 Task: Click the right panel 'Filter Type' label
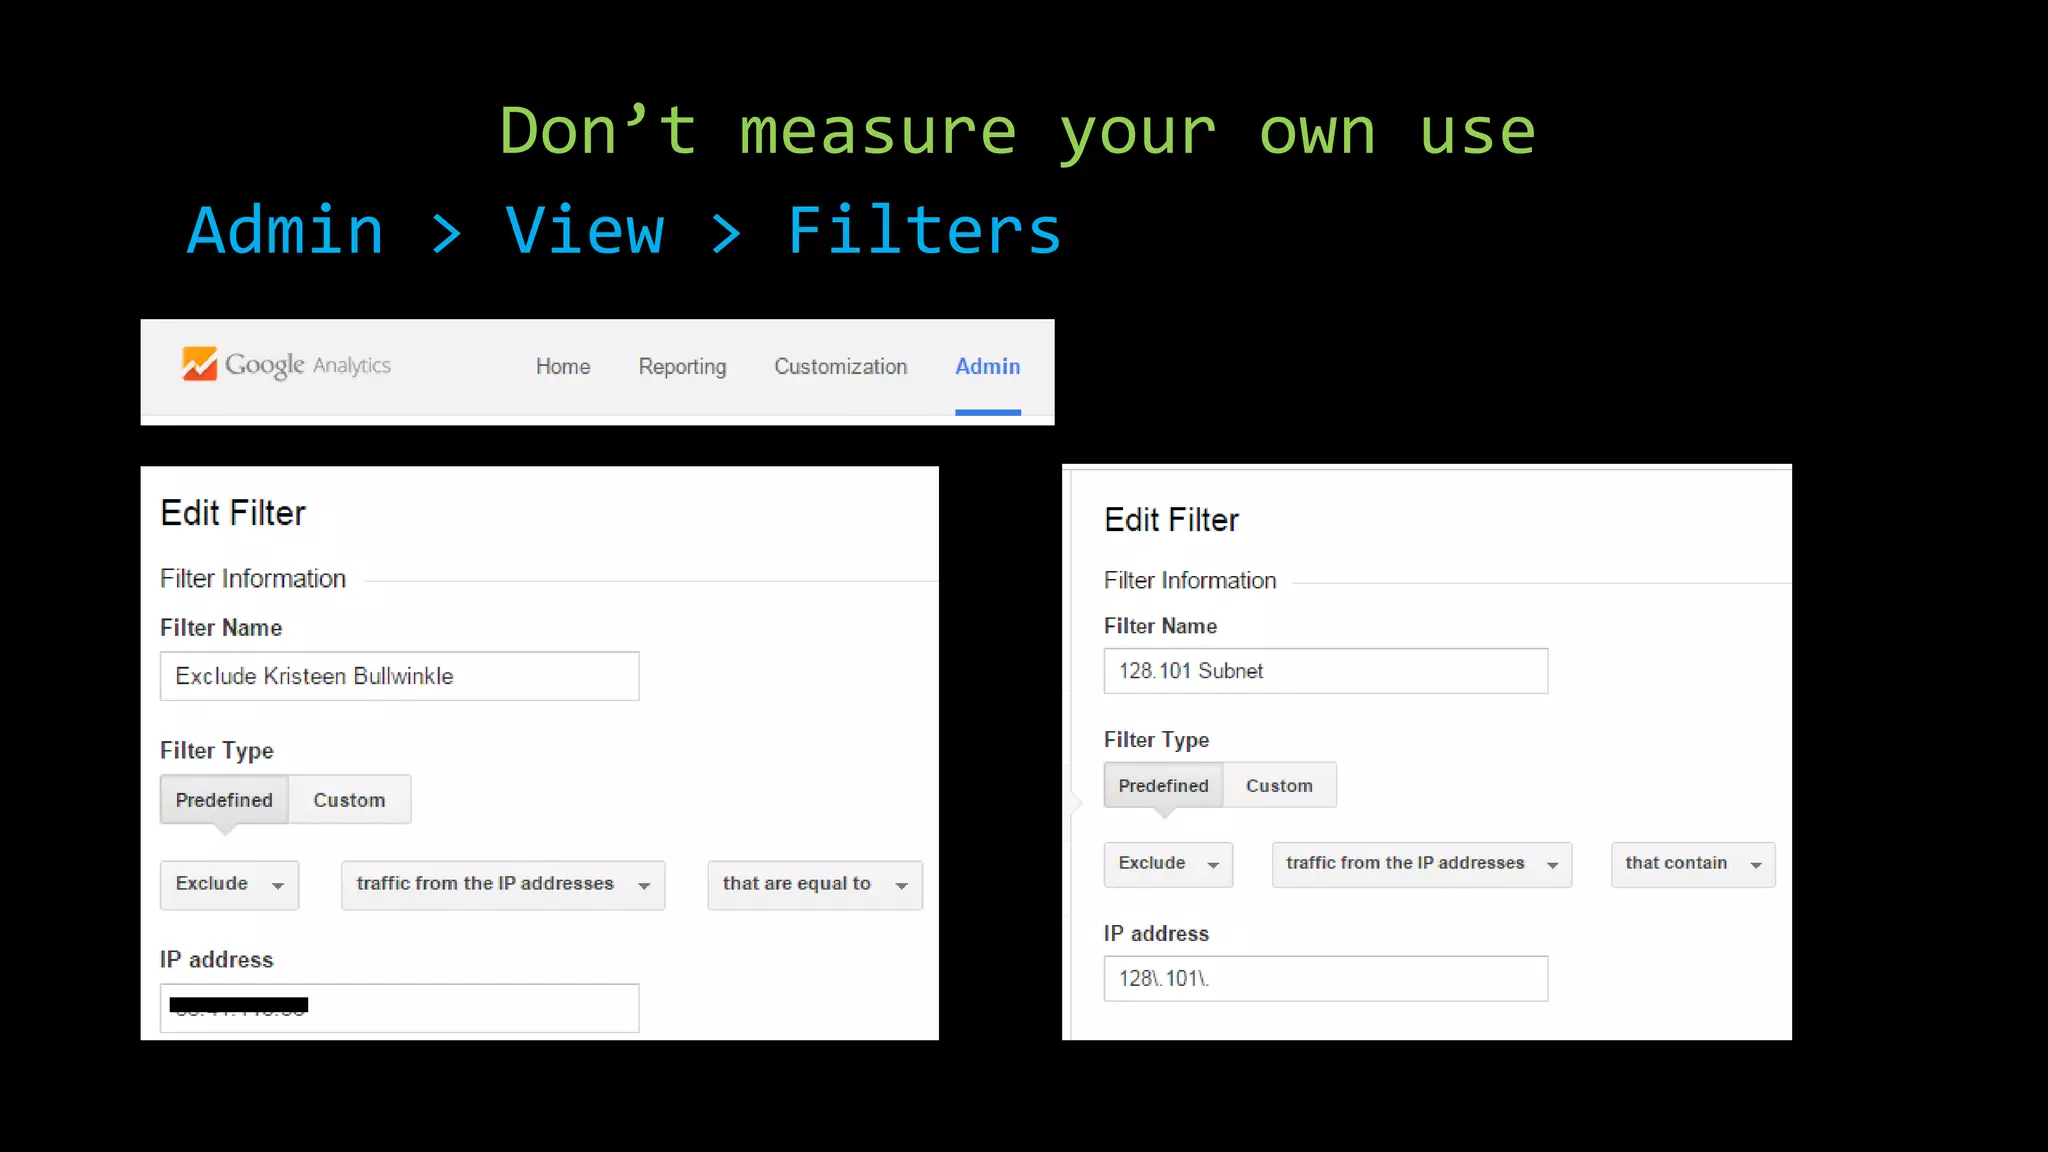[x=1156, y=740]
